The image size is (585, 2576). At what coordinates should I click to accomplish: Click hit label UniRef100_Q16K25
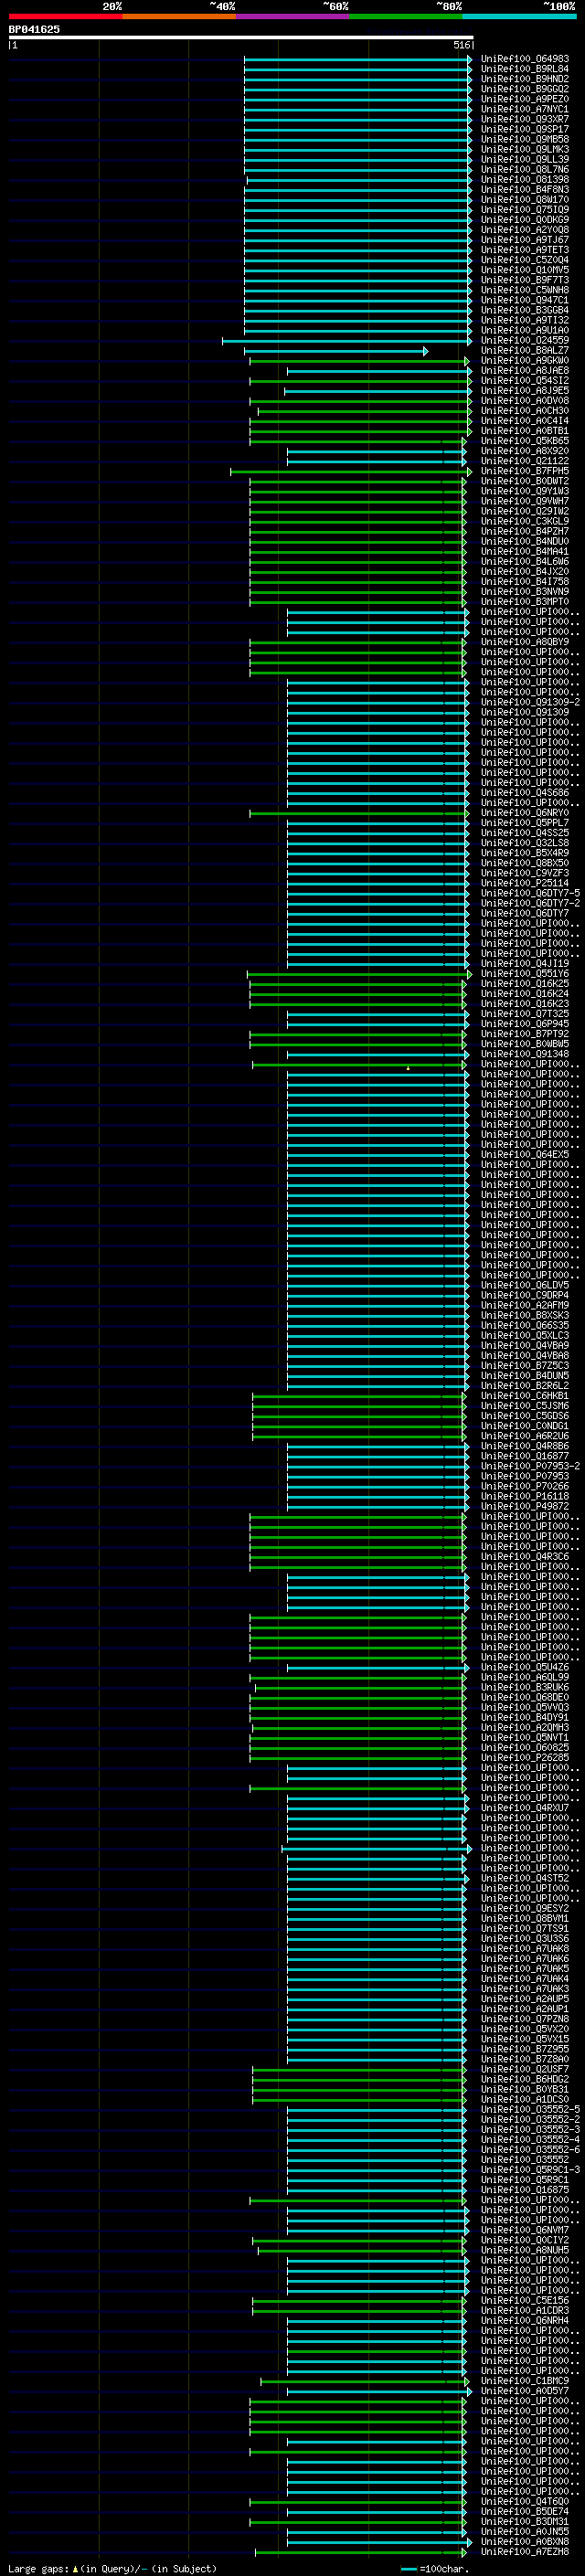(525, 984)
